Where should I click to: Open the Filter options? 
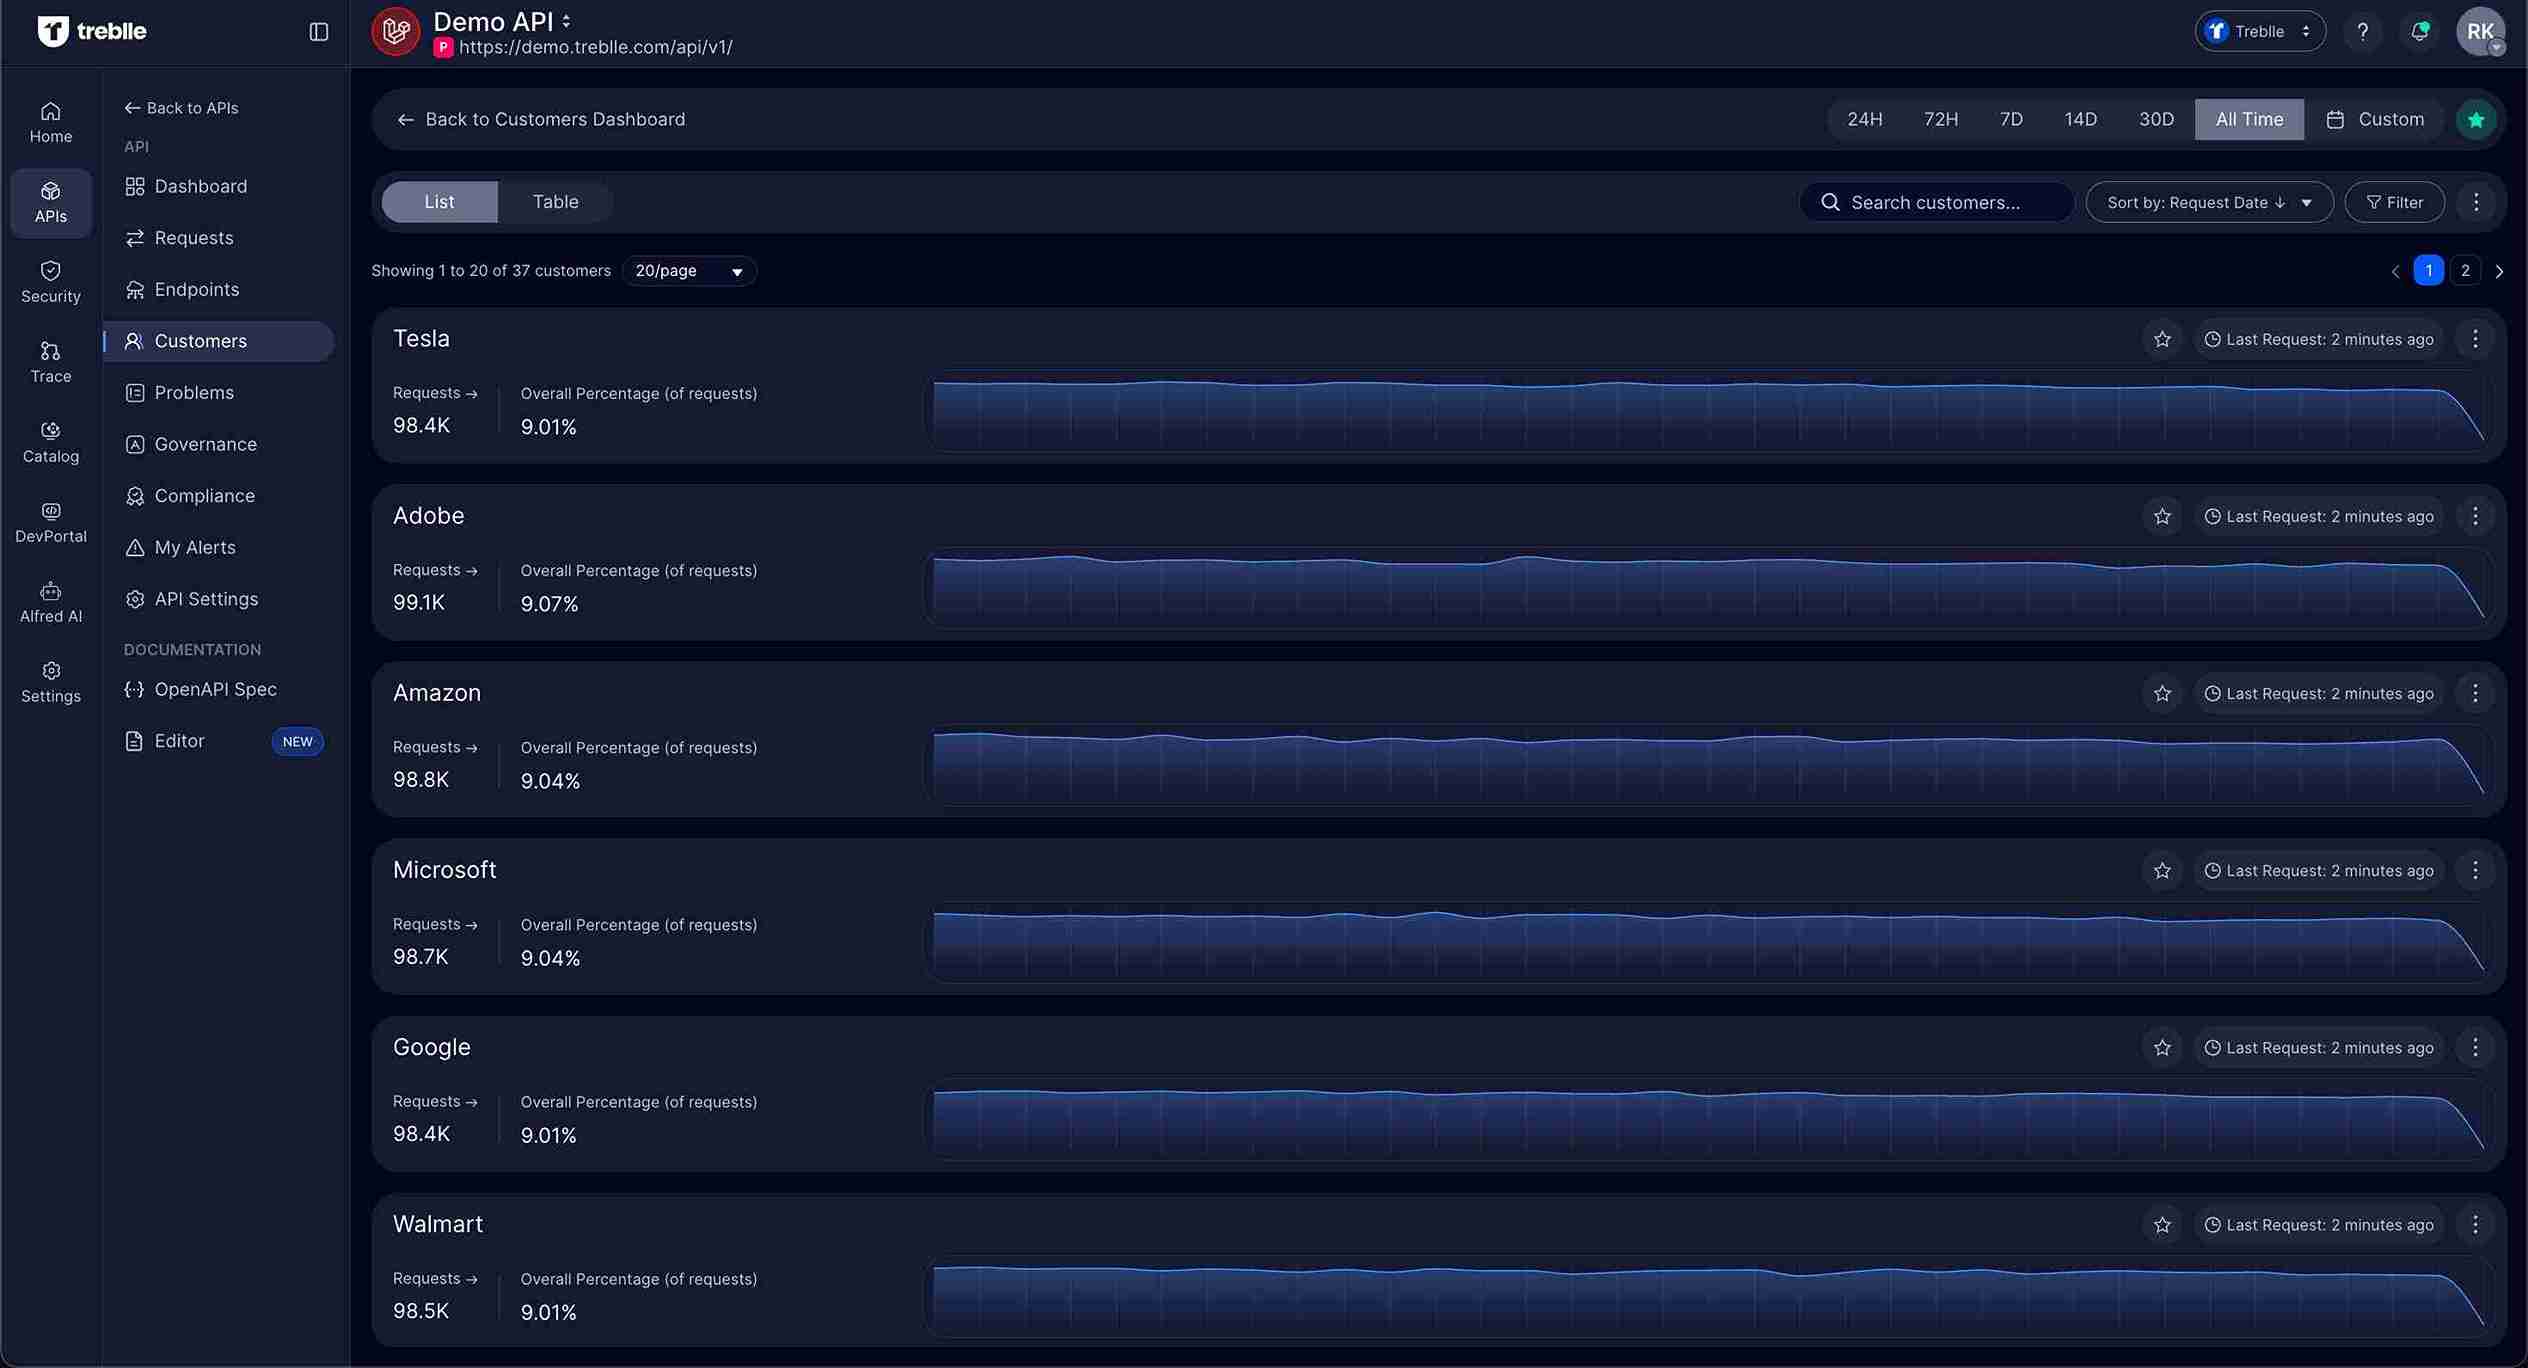pyautogui.click(x=2395, y=202)
